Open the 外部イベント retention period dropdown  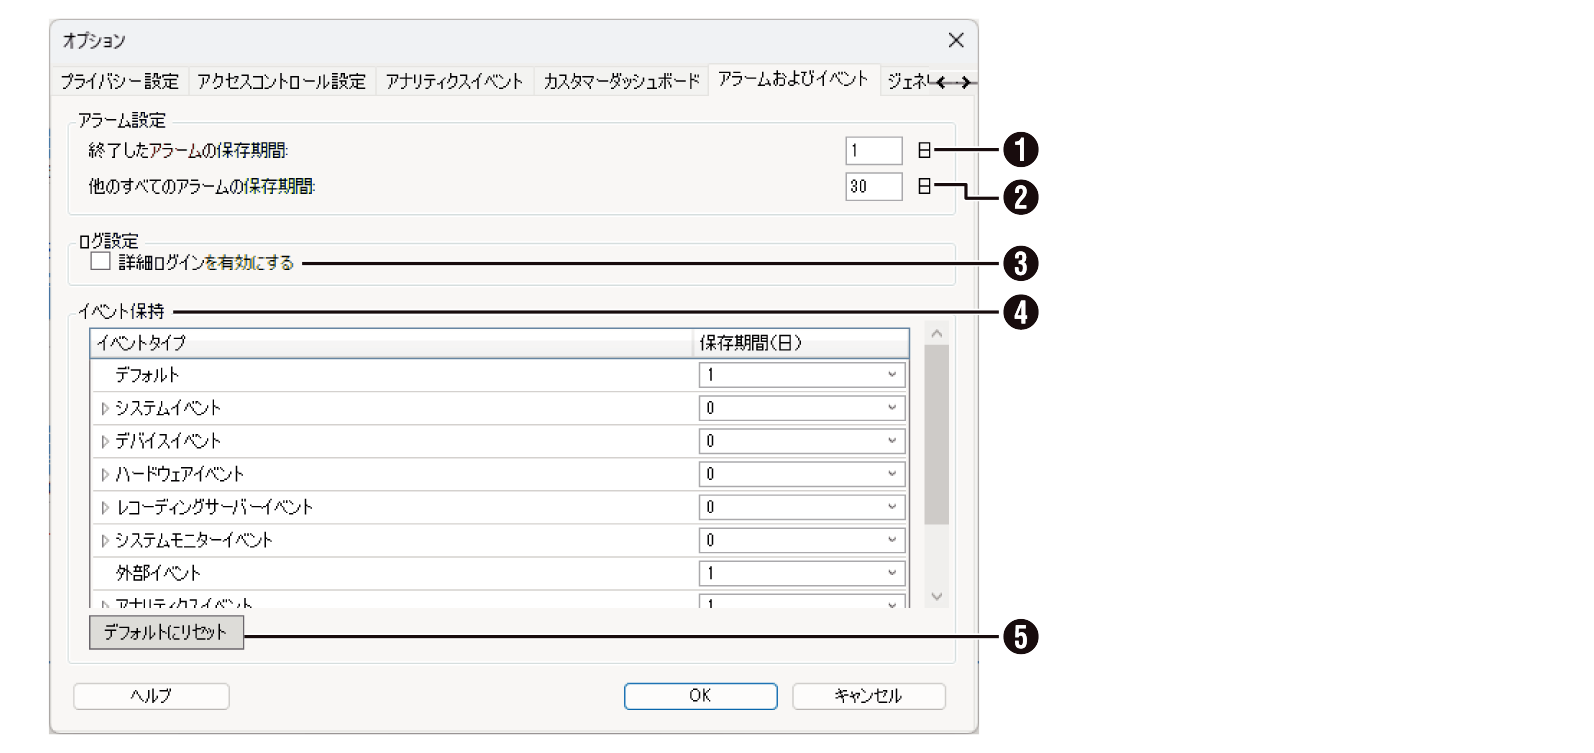click(x=891, y=573)
